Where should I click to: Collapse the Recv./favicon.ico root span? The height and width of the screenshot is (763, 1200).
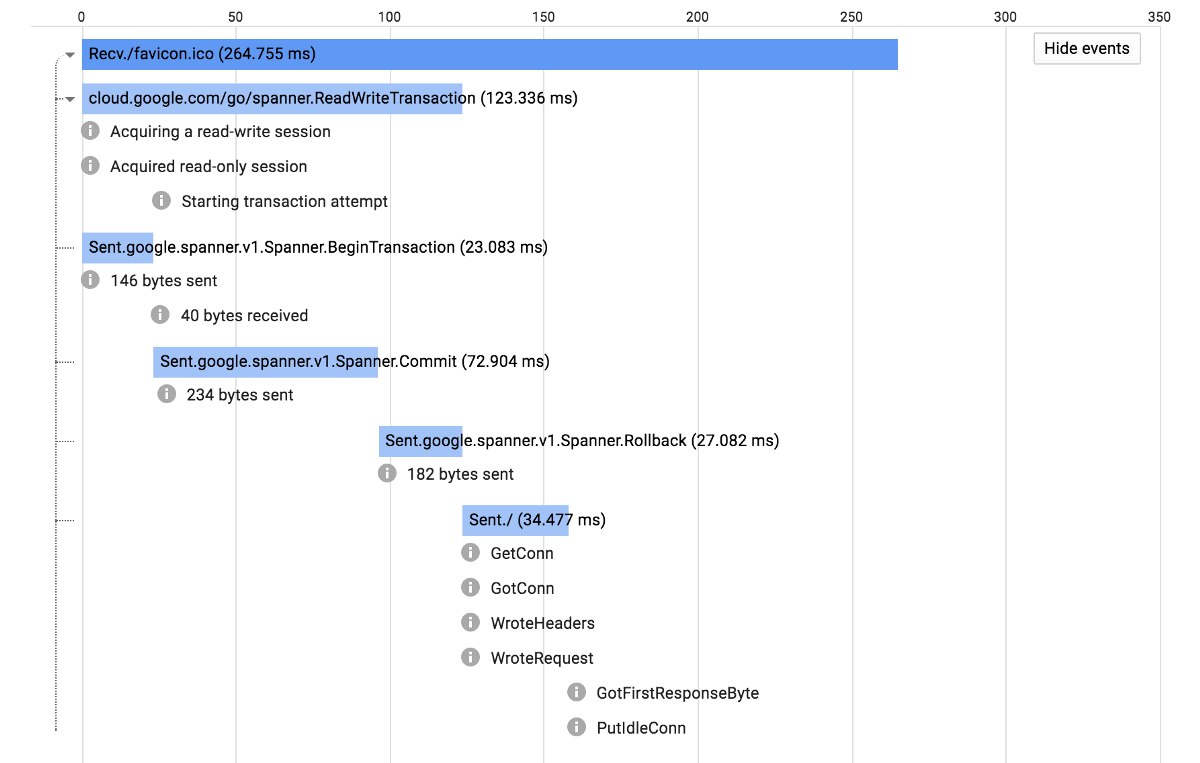pyautogui.click(x=69, y=55)
